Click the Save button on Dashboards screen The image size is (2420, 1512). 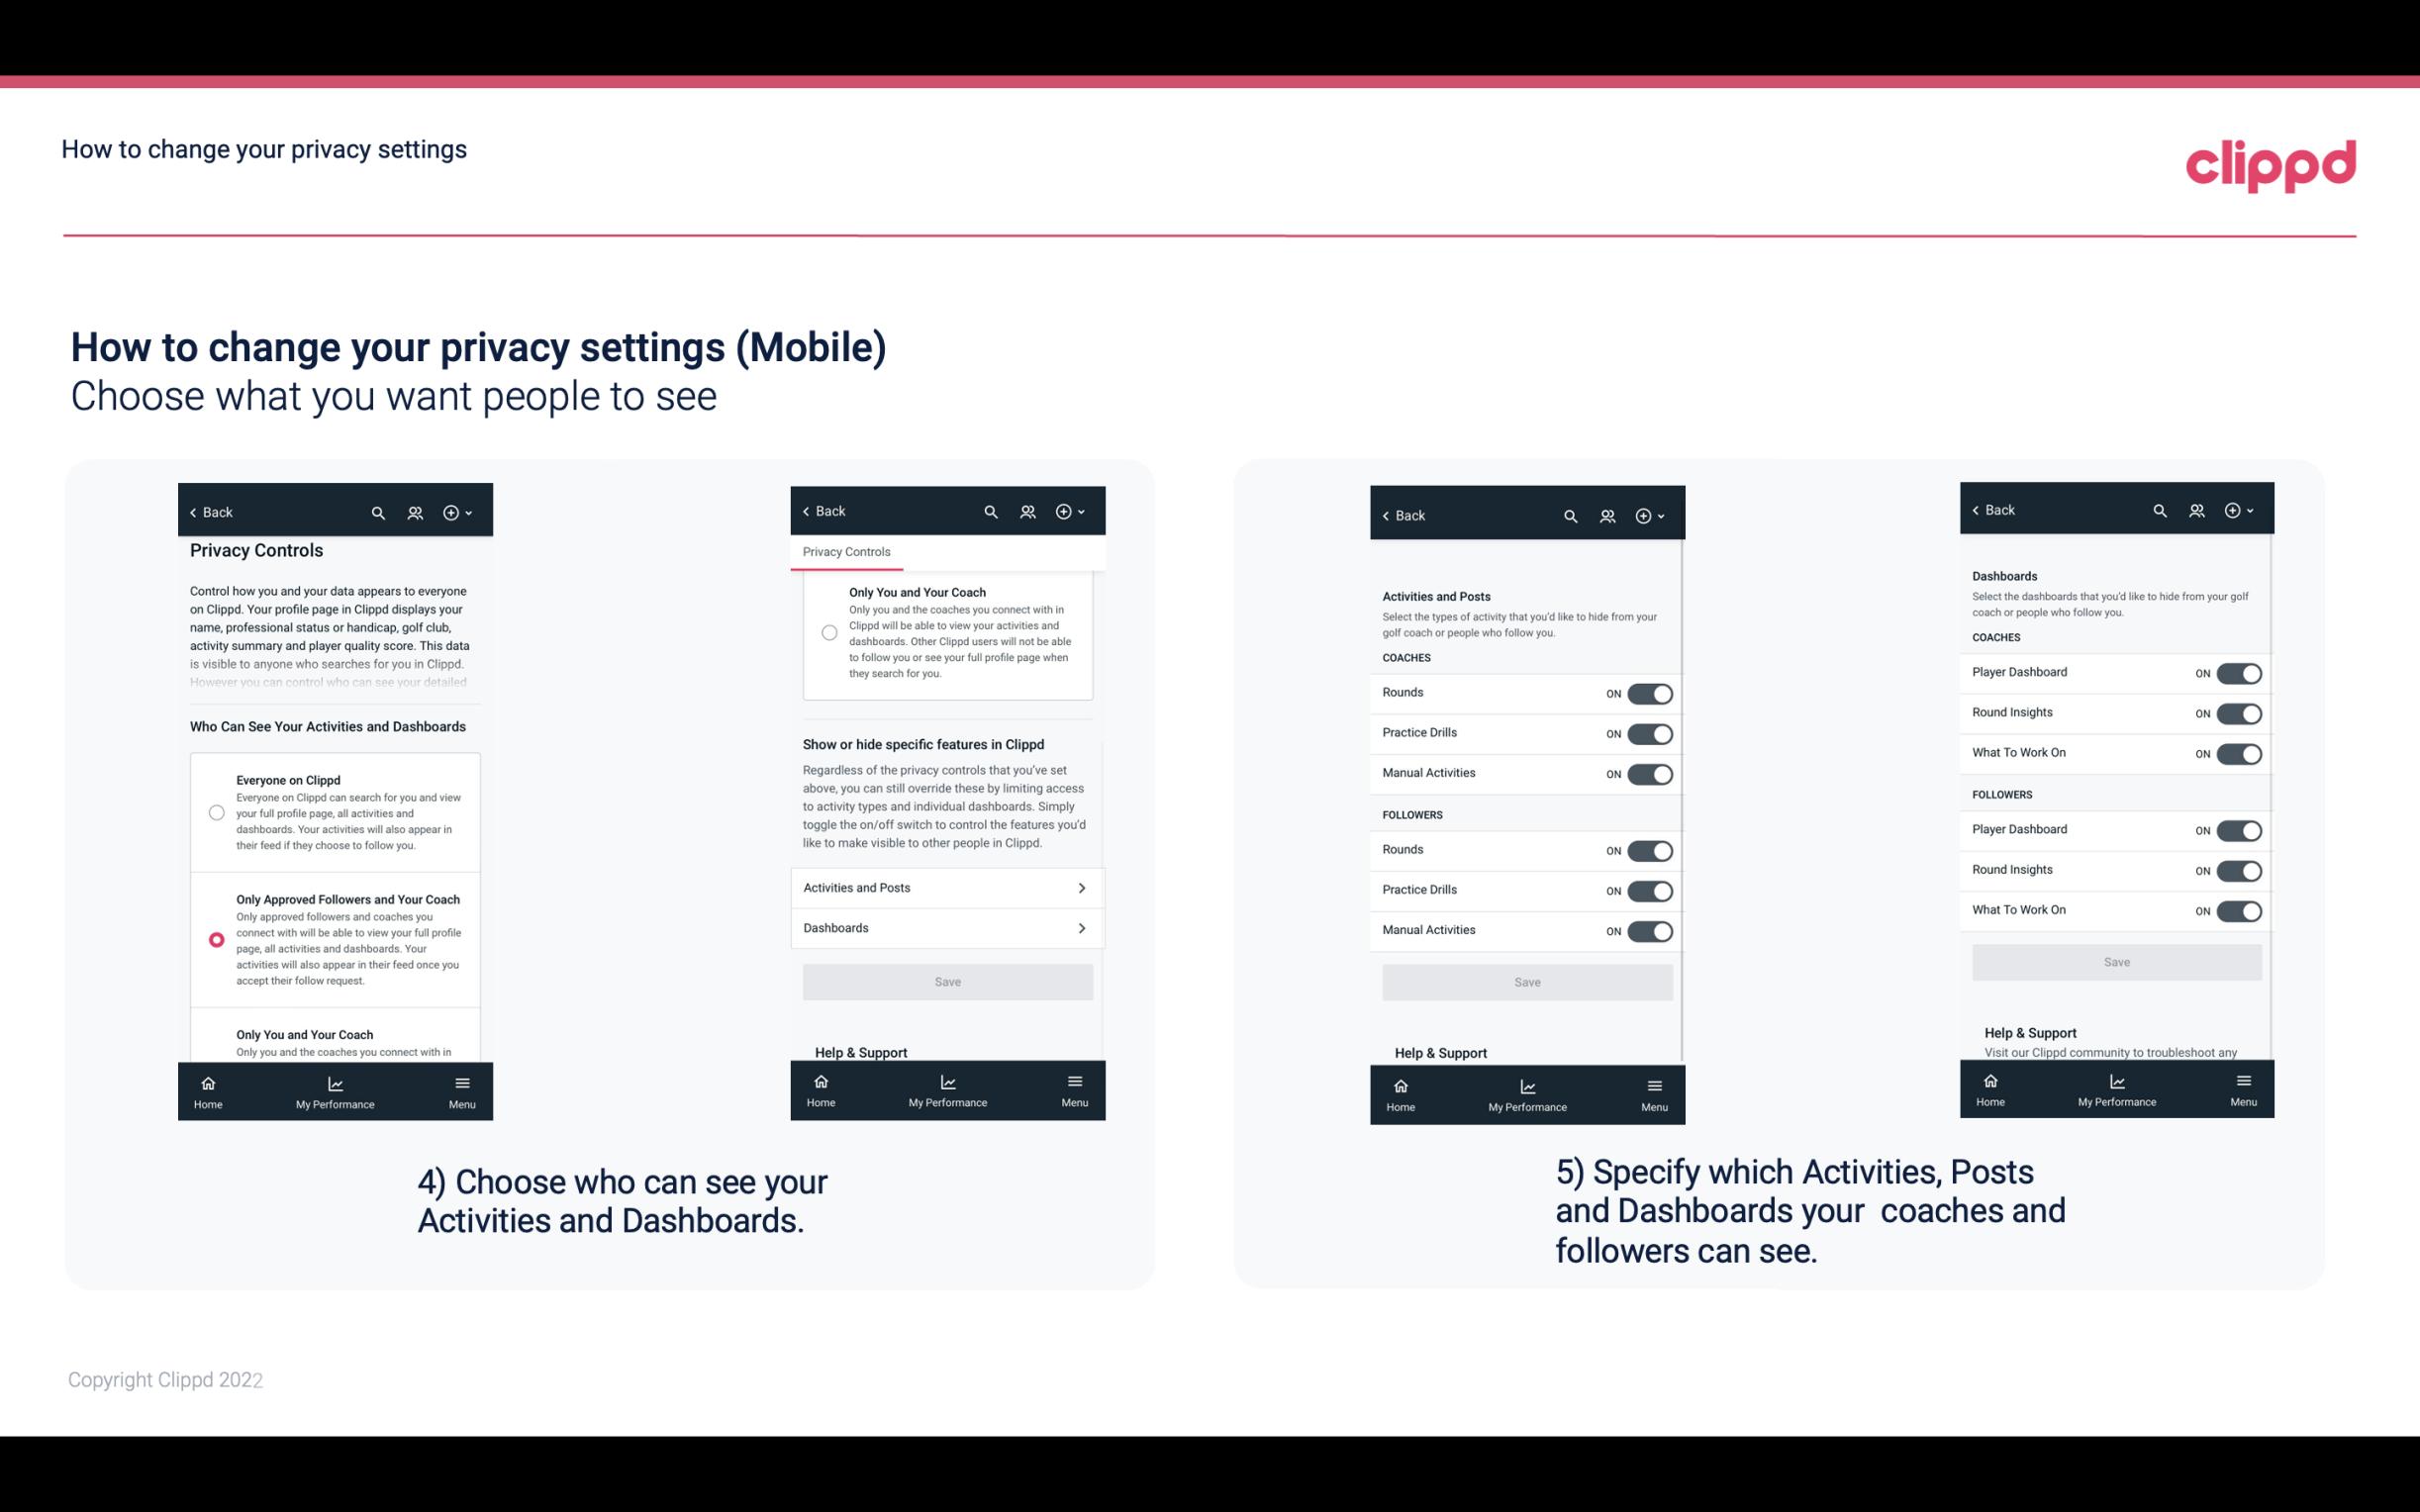click(x=2115, y=960)
